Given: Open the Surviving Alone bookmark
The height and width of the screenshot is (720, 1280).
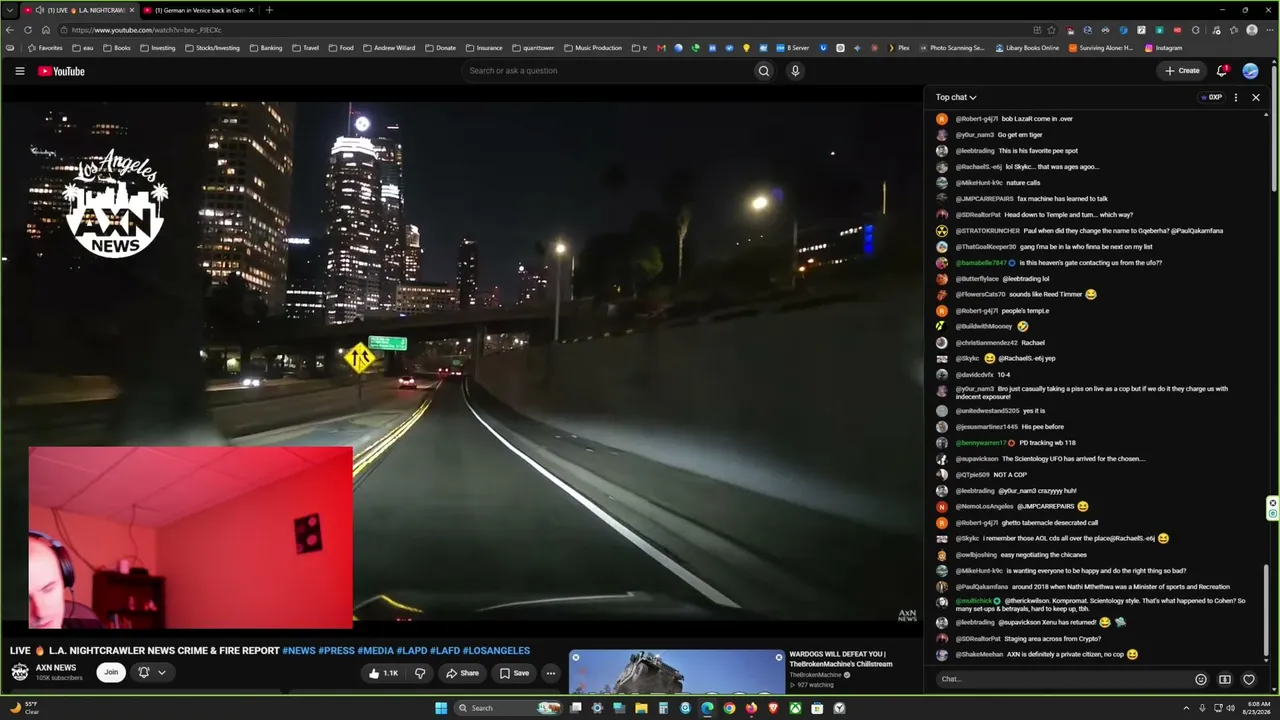Looking at the screenshot, I should (x=1102, y=48).
